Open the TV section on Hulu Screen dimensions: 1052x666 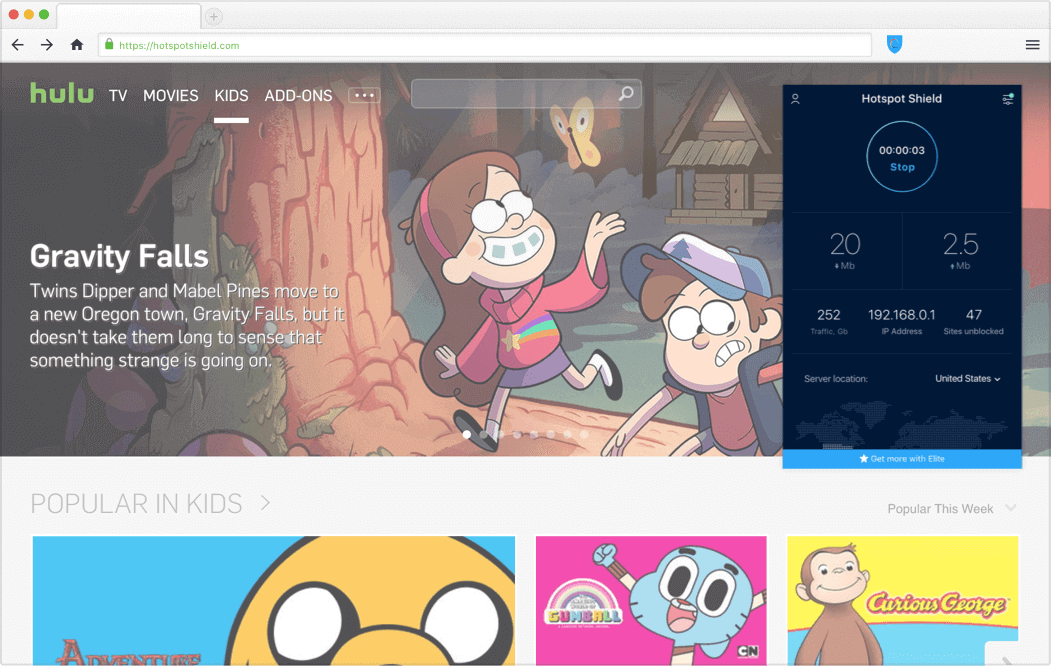tap(118, 96)
